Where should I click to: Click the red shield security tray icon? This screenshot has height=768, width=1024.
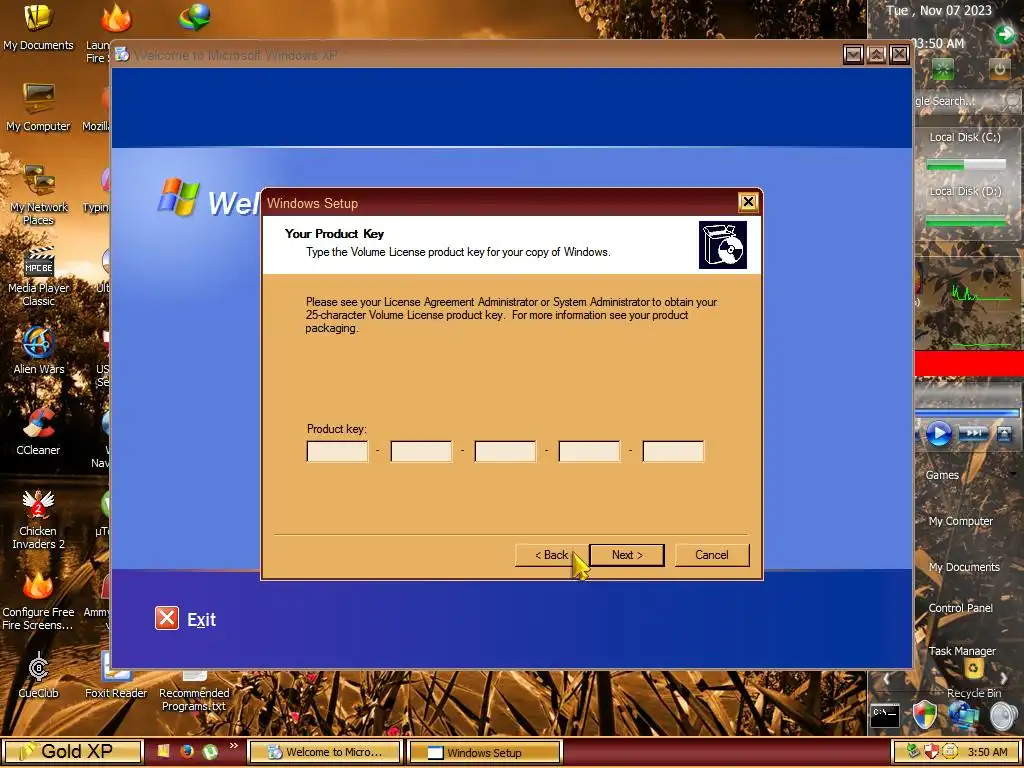click(x=931, y=752)
